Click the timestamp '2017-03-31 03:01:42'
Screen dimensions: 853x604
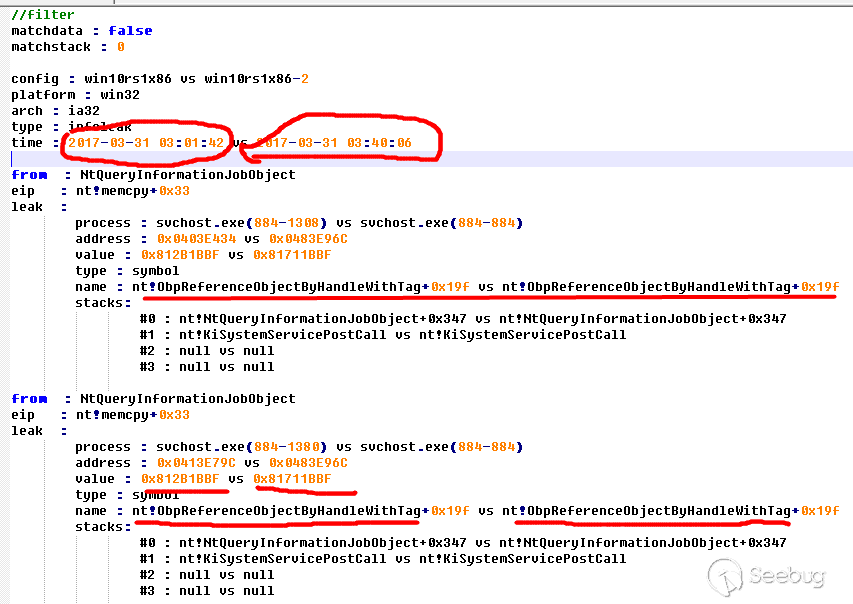pyautogui.click(x=146, y=143)
